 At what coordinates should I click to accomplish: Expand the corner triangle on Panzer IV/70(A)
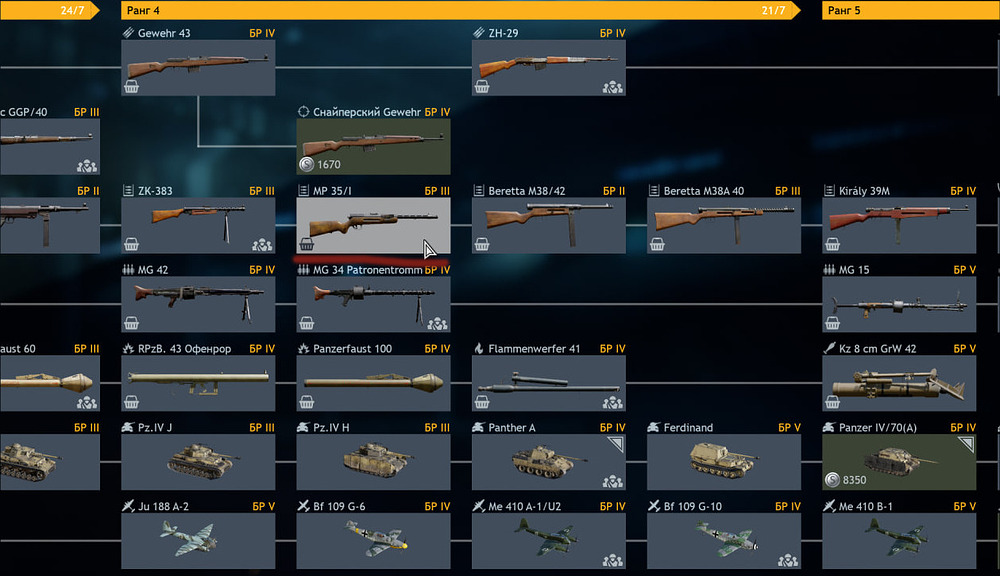[966, 444]
